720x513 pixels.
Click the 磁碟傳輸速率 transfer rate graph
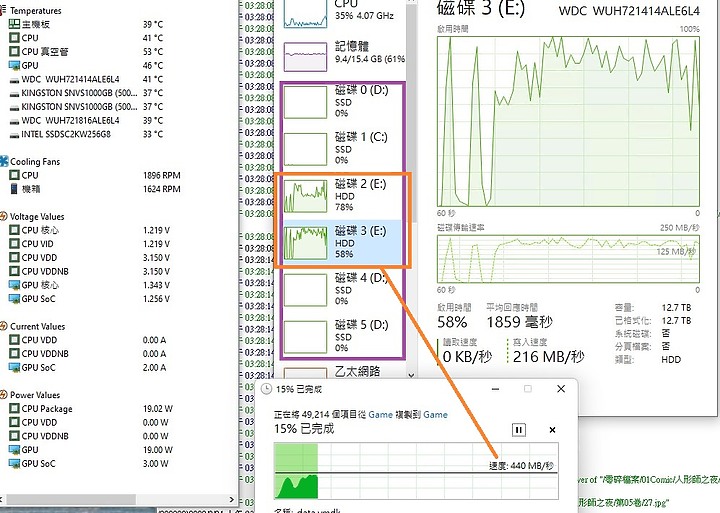click(568, 259)
